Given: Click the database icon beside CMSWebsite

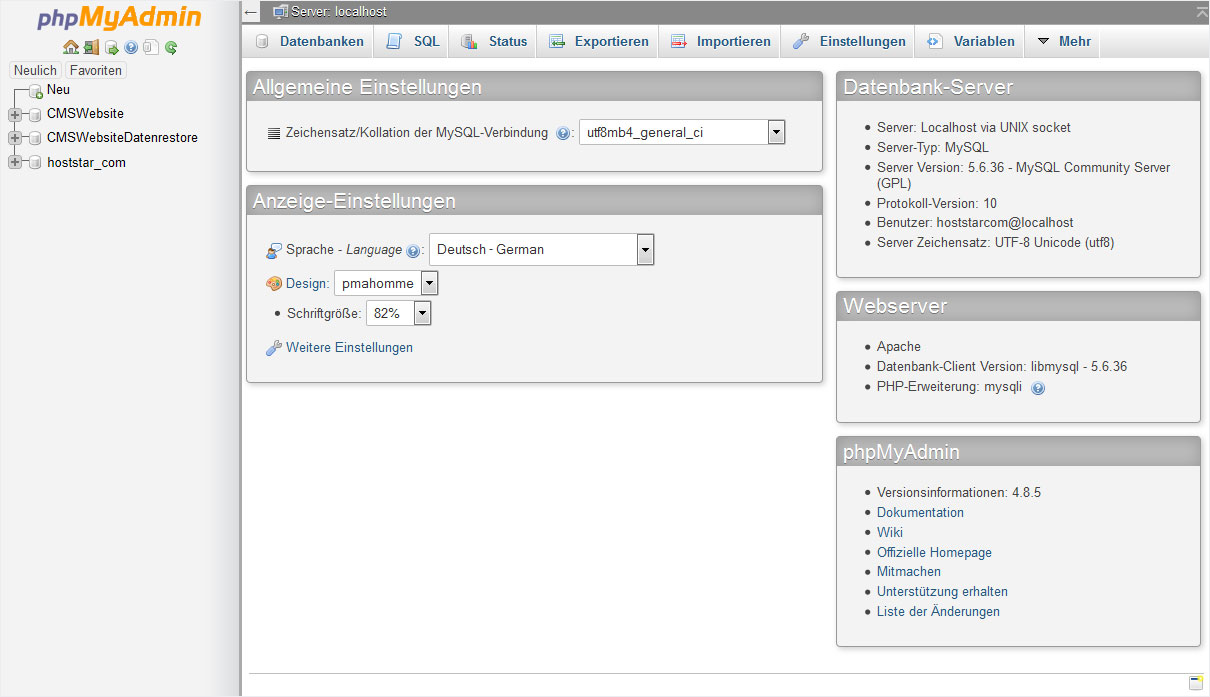Looking at the screenshot, I should [x=36, y=114].
